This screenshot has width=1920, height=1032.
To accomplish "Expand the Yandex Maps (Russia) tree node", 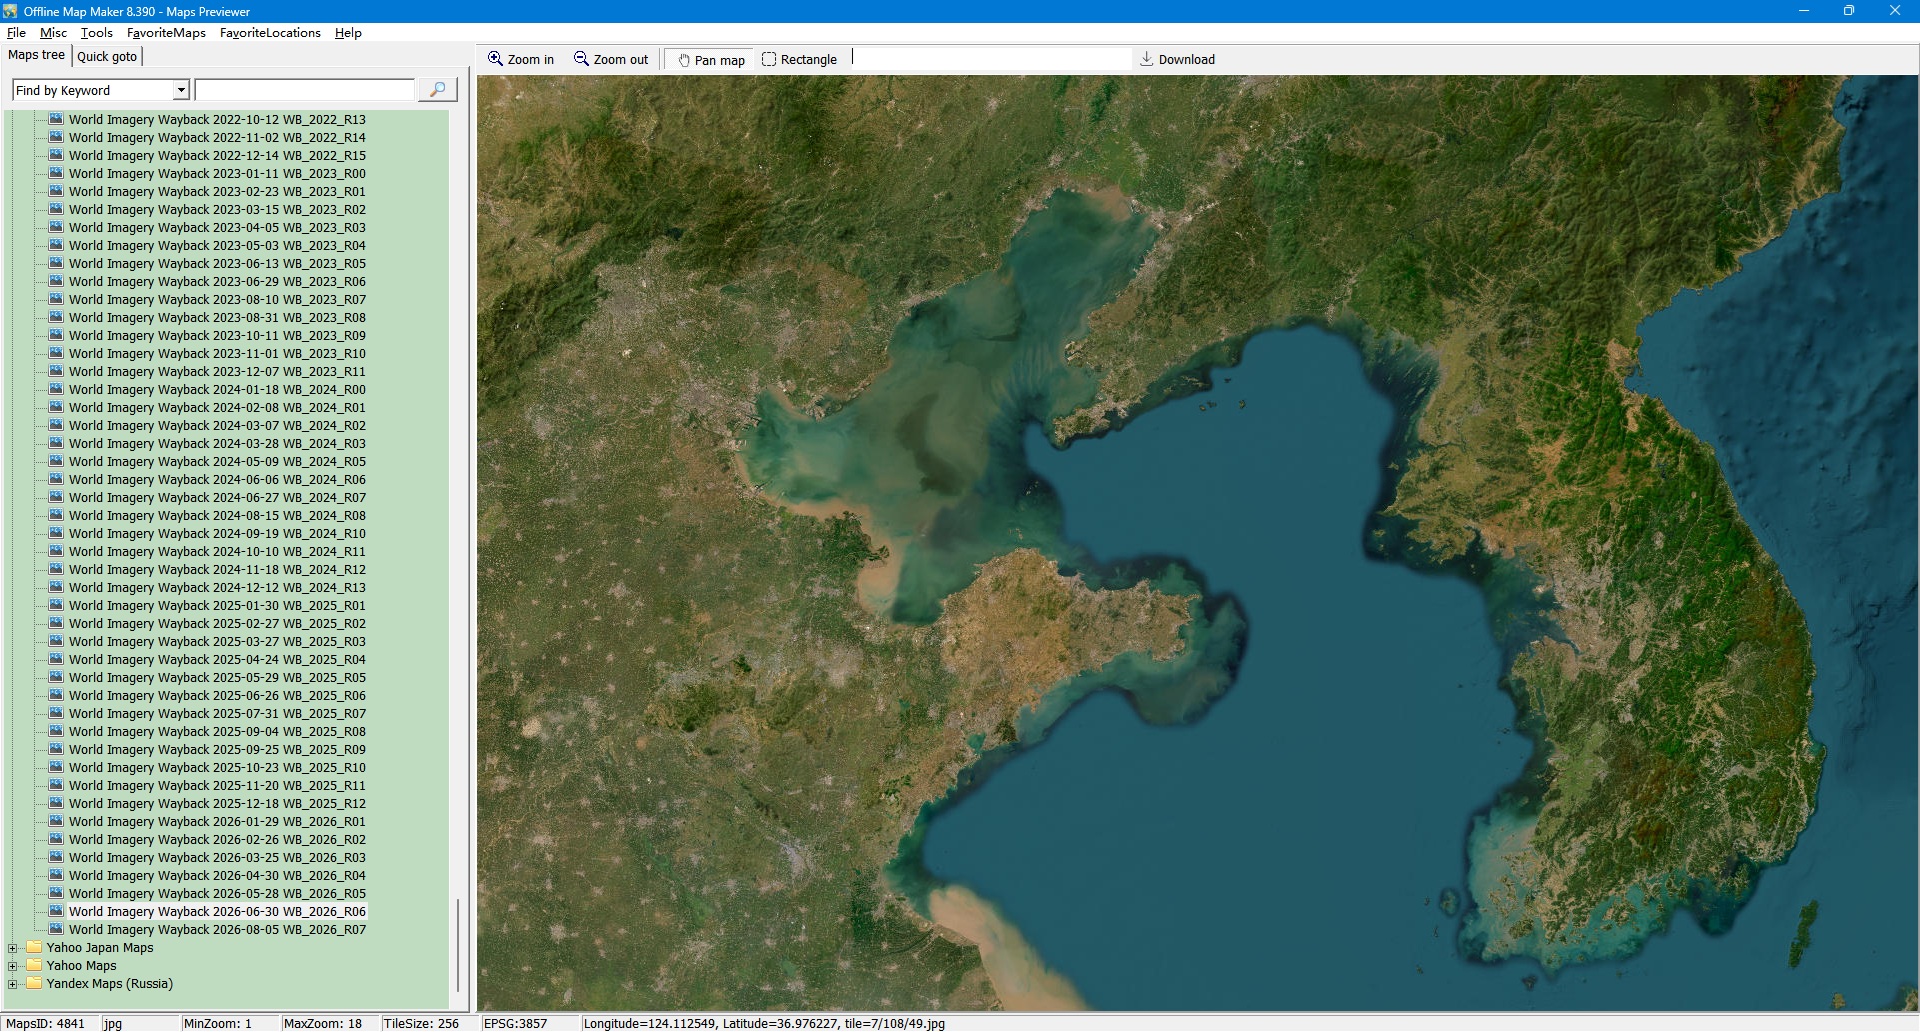I will [12, 984].
